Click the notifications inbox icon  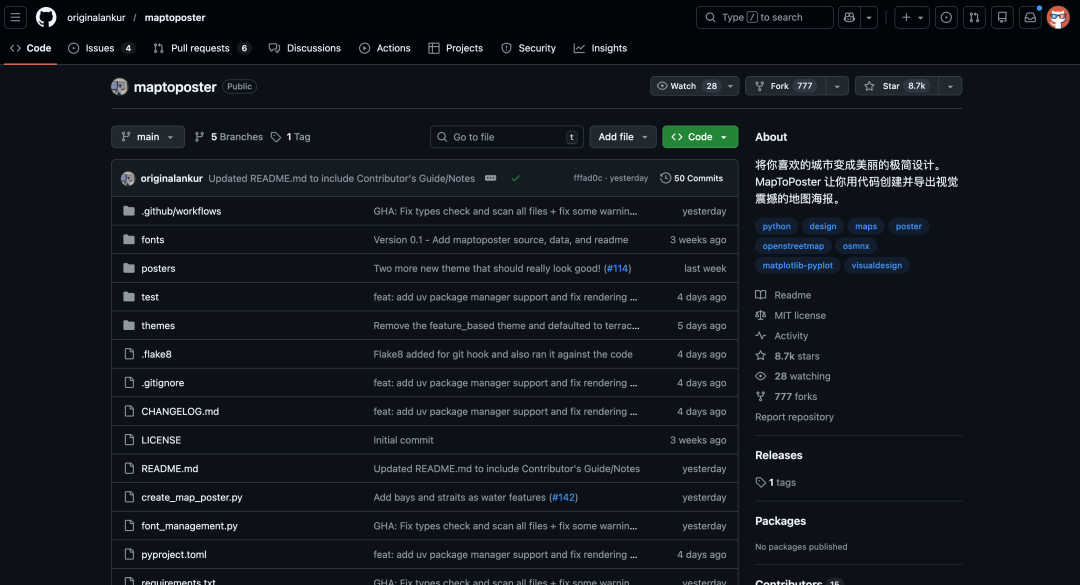pos(1031,17)
